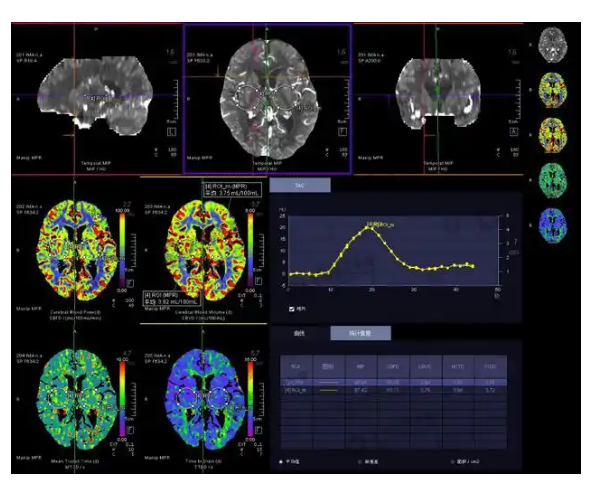
Task: Select the first radio option under statistics table
Action: click(x=281, y=462)
